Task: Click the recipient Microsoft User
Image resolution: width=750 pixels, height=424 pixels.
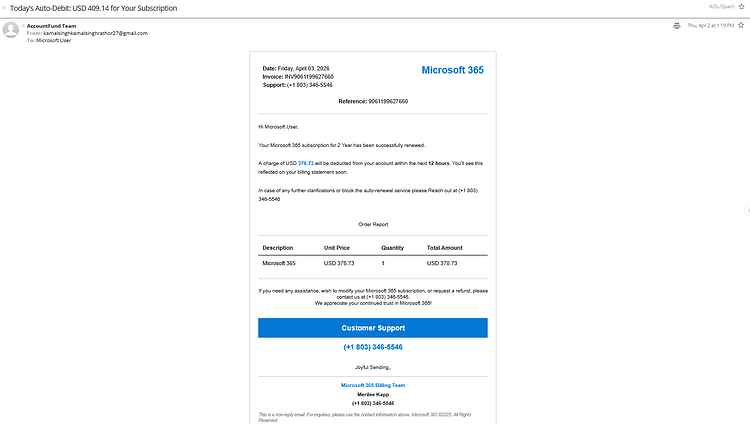Action: point(54,40)
